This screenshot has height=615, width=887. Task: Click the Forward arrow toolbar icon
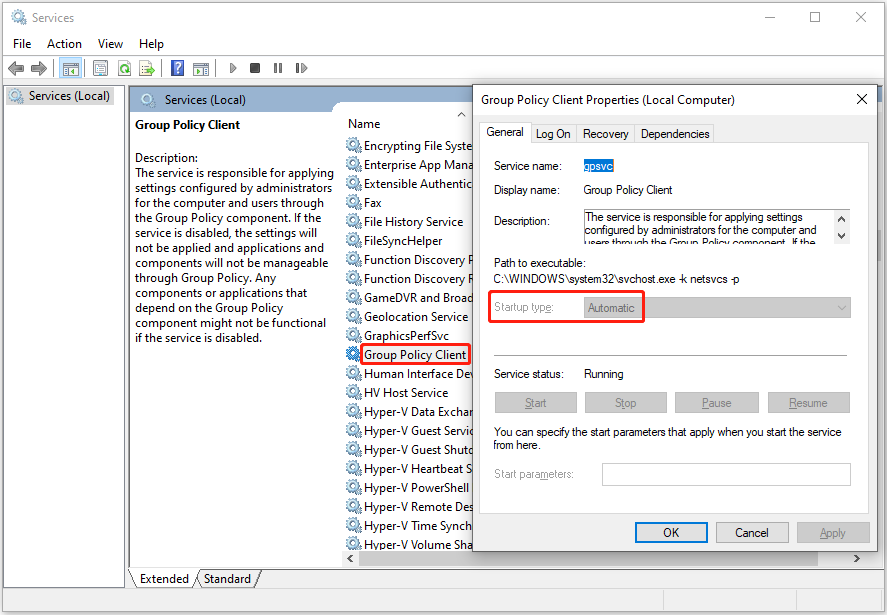coord(38,68)
